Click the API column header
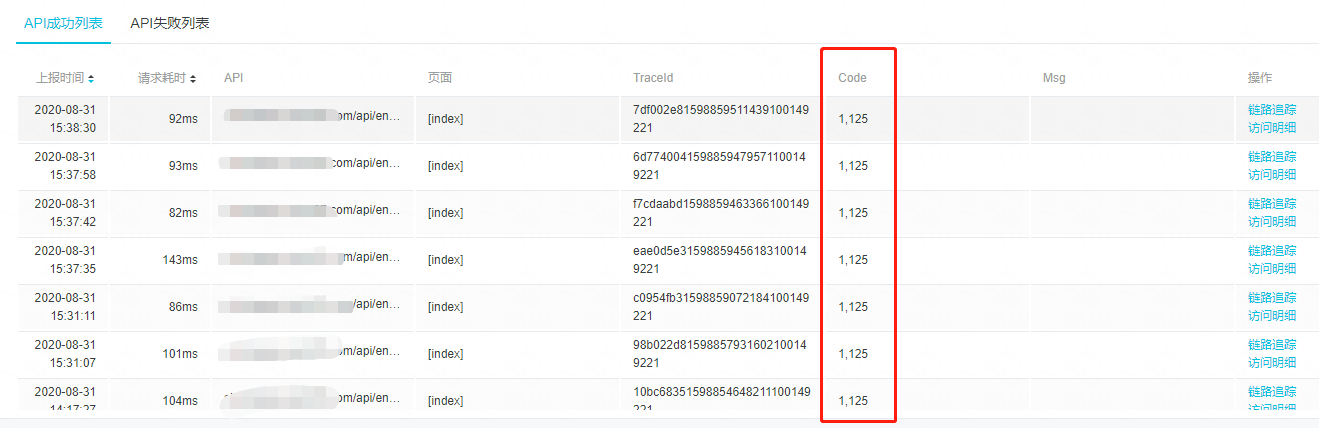Screen dimensions: 1319x428 [233, 78]
